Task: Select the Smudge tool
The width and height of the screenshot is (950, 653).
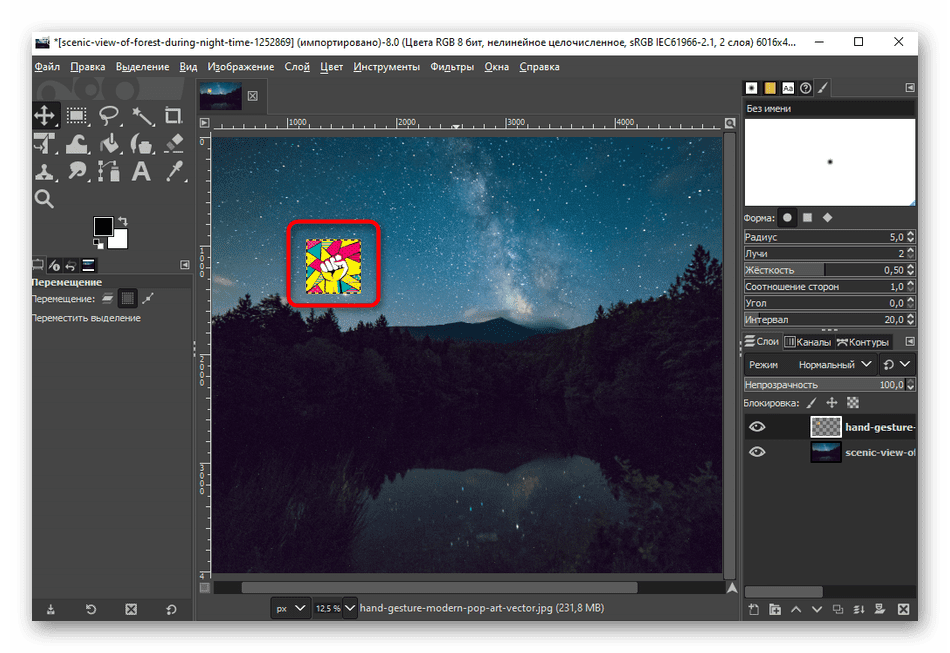Action: [77, 172]
